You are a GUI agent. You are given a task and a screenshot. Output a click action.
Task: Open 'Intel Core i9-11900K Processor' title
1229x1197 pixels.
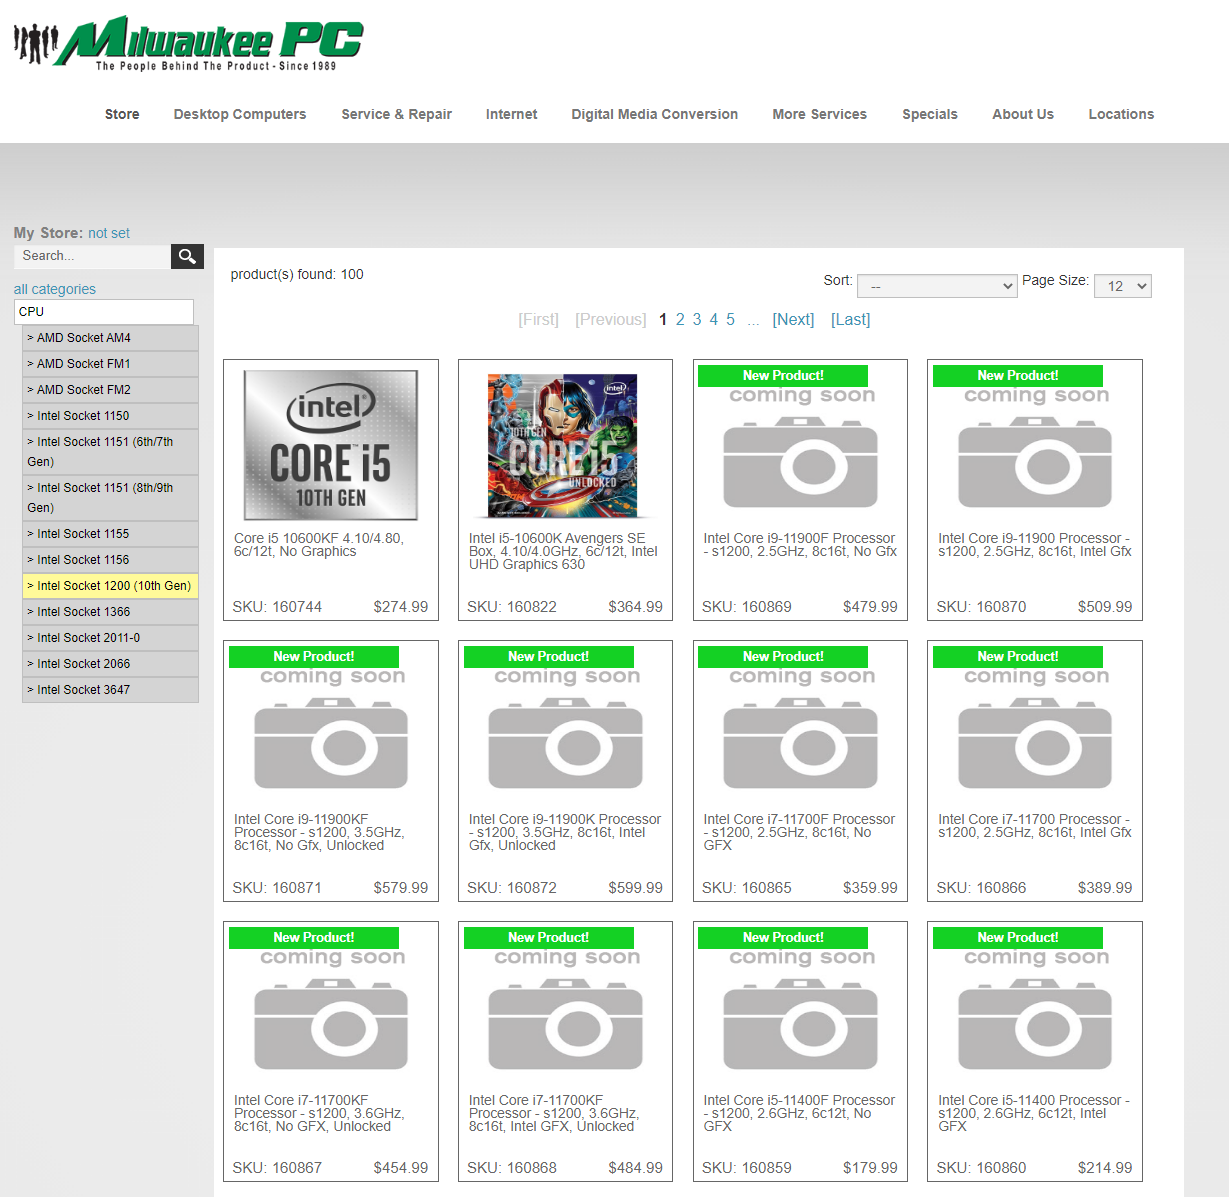[x=565, y=832]
